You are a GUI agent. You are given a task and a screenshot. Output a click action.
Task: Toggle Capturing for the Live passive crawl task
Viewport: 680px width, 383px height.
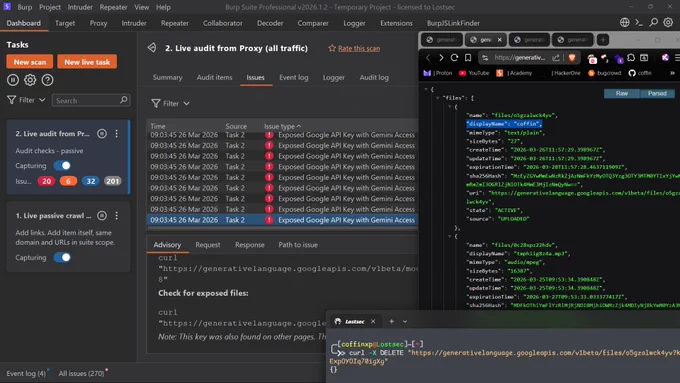tap(62, 257)
